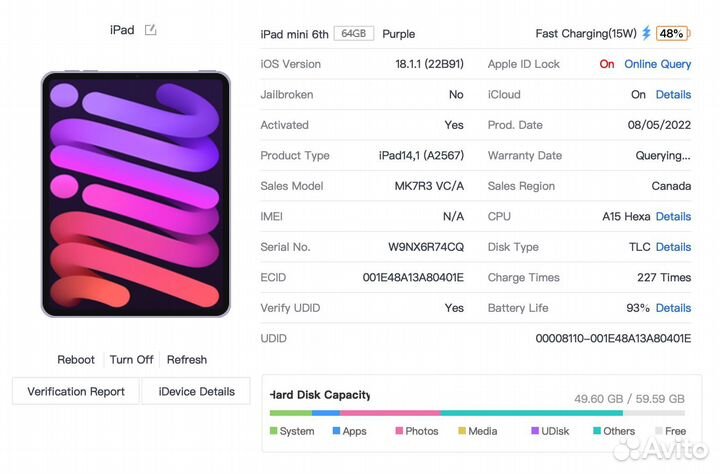Open the Verification Report
The width and height of the screenshot is (720, 474).
[x=76, y=392]
